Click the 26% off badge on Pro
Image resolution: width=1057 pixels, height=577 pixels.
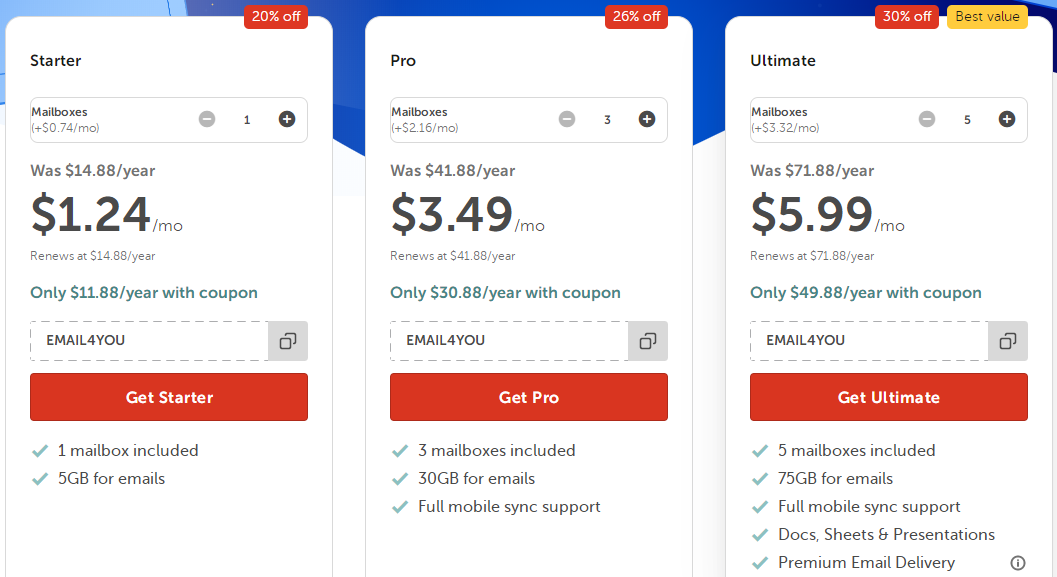tap(636, 17)
